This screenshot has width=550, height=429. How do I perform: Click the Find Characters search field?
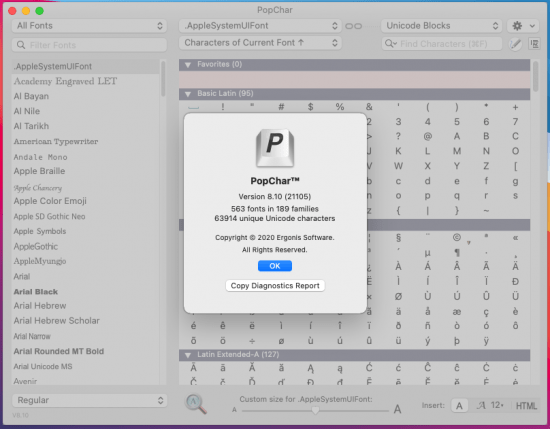click(442, 44)
